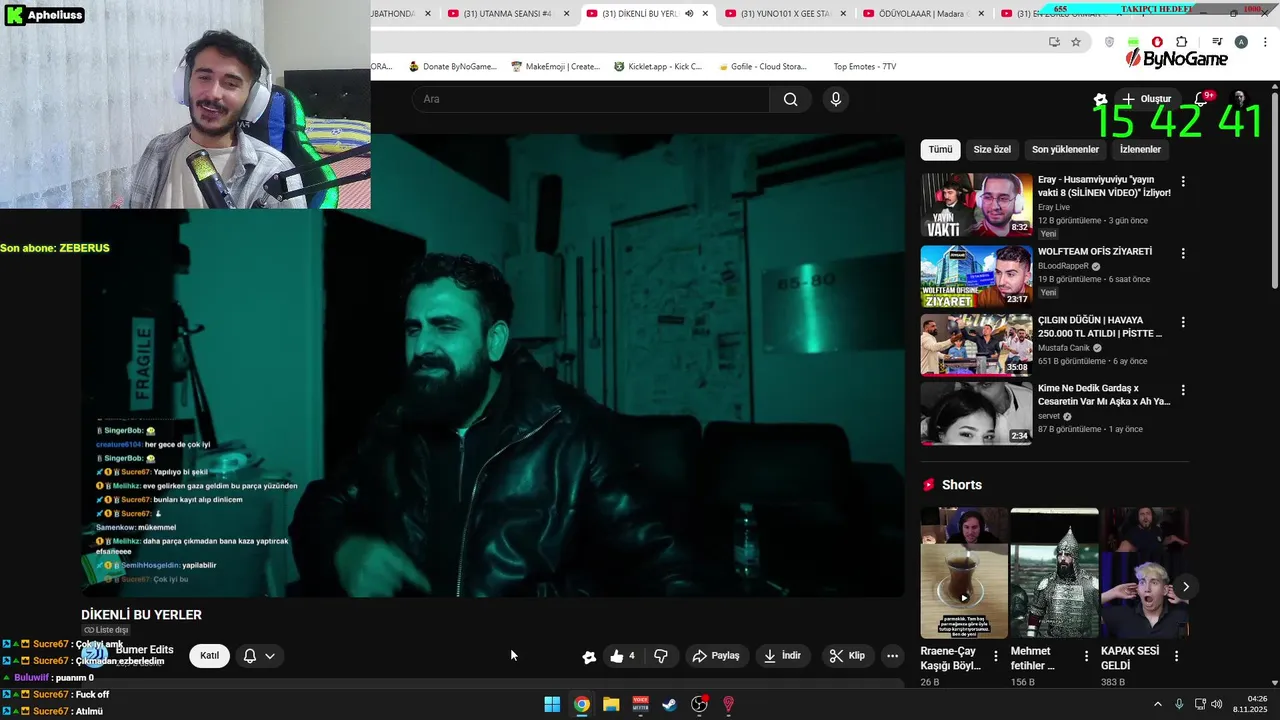This screenshot has width=1280, height=720.
Task: Open options for Mehmet fetihler short
Action: [x=1086, y=657]
